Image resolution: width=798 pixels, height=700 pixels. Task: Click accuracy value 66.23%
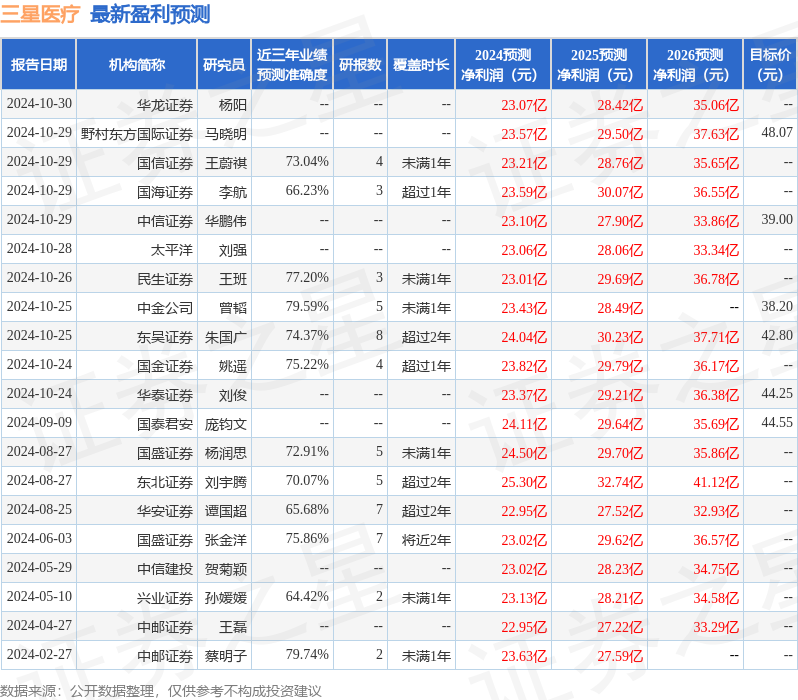tap(307, 191)
